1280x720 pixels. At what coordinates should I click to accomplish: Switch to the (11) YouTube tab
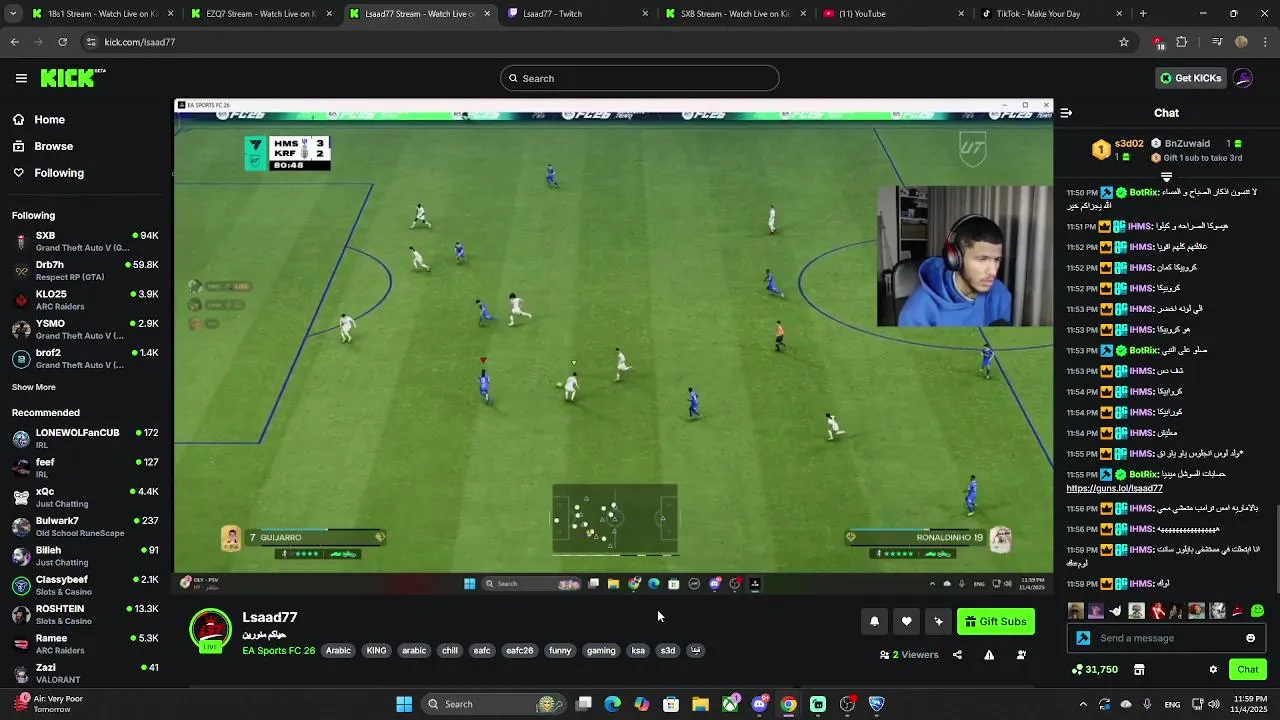click(x=893, y=14)
